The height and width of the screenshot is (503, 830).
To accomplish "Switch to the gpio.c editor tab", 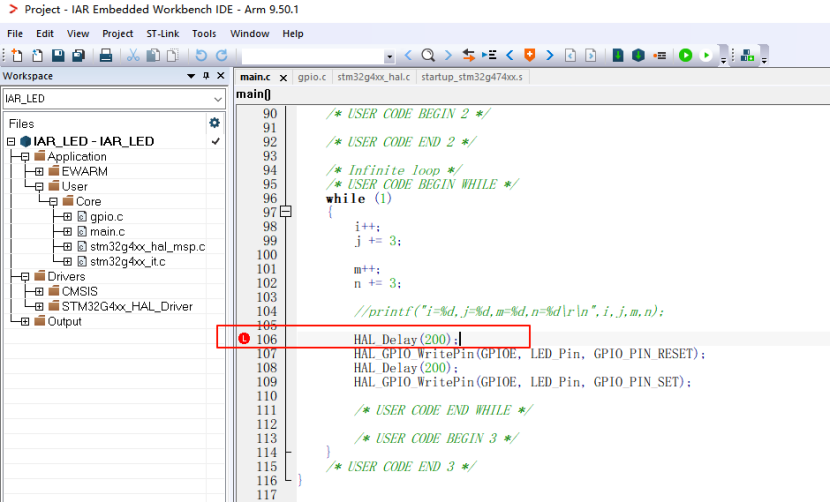I will (312, 77).
